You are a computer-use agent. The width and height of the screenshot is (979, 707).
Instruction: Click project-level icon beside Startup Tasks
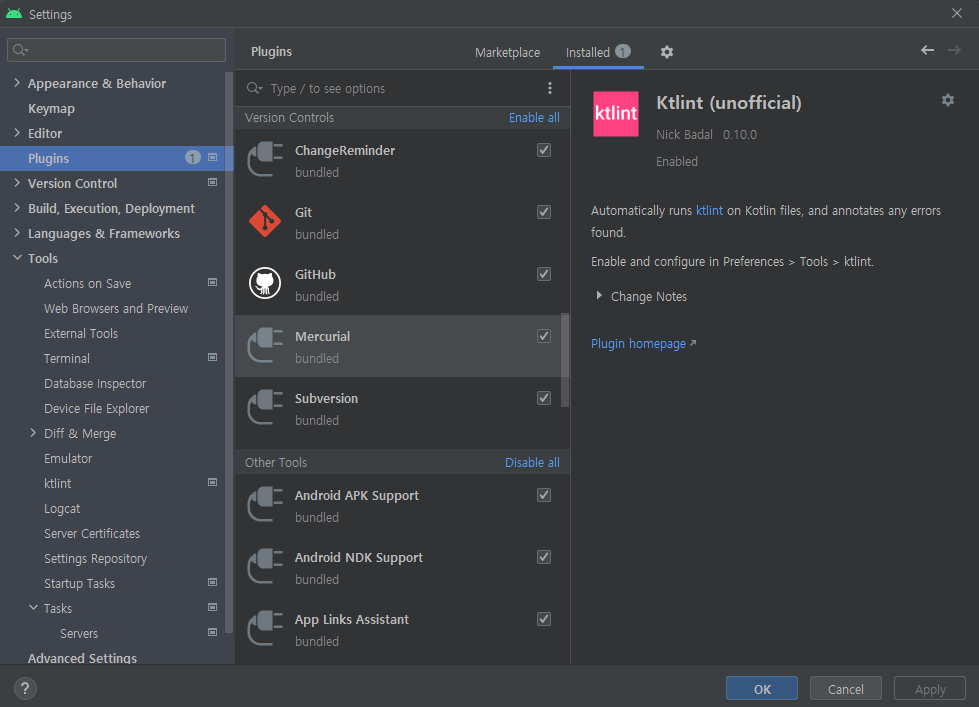212,582
